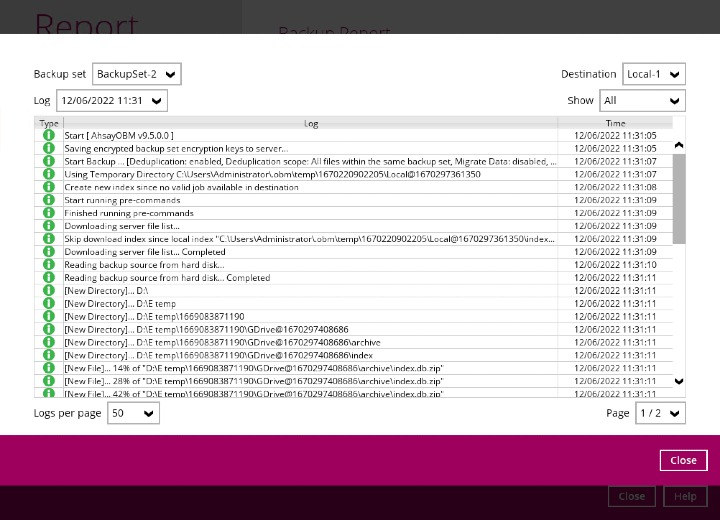Select log text 'Using Temporary Directory C:\Users\Administrator'
This screenshot has height=520, width=720.
point(272,174)
